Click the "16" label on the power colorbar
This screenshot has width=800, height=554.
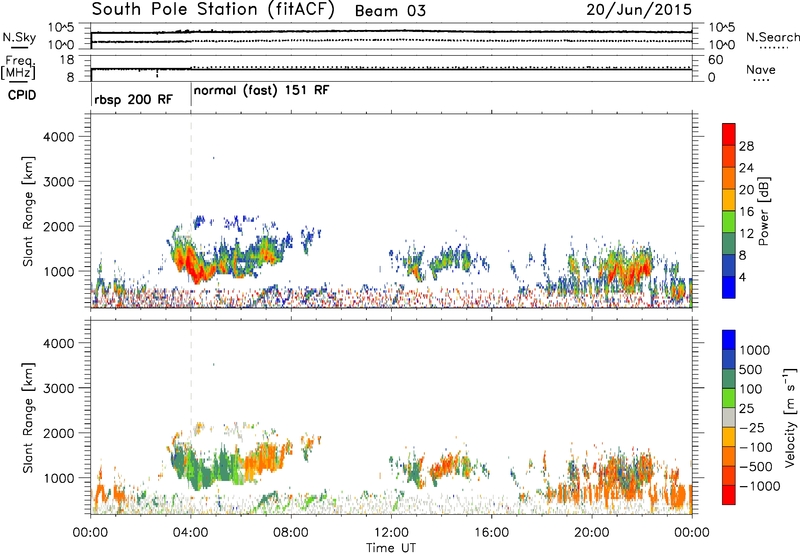pos(746,212)
